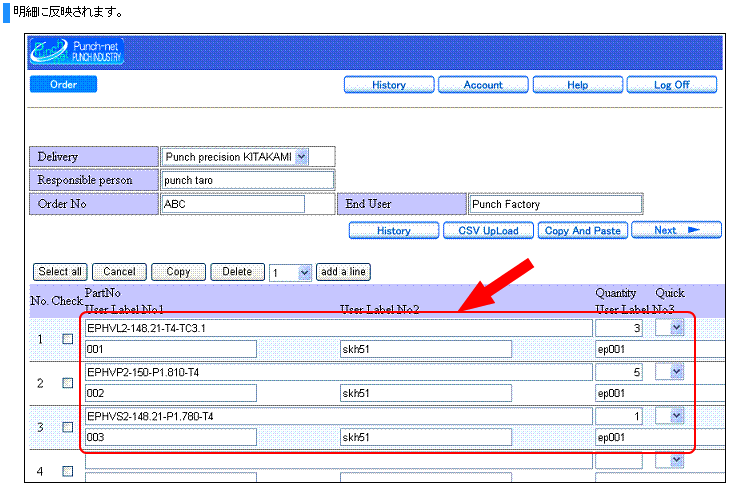Open the Order tab
The image size is (729, 487).
click(x=63, y=84)
